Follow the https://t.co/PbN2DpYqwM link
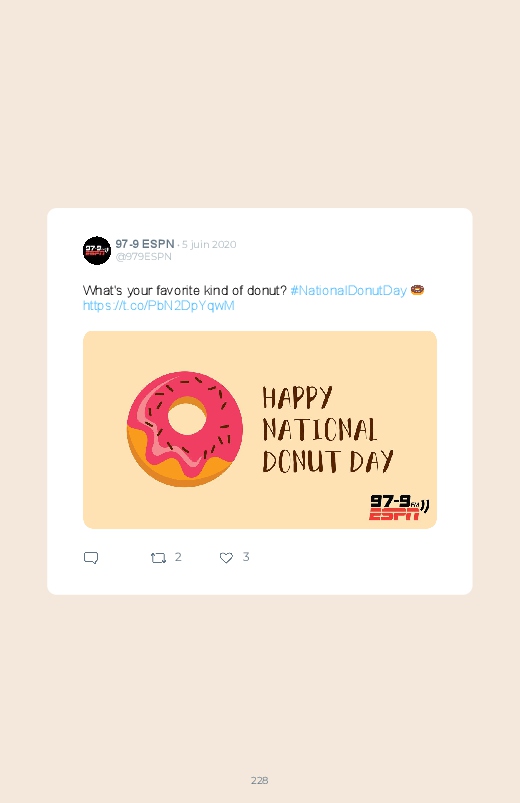The image size is (520, 803). [x=159, y=306]
